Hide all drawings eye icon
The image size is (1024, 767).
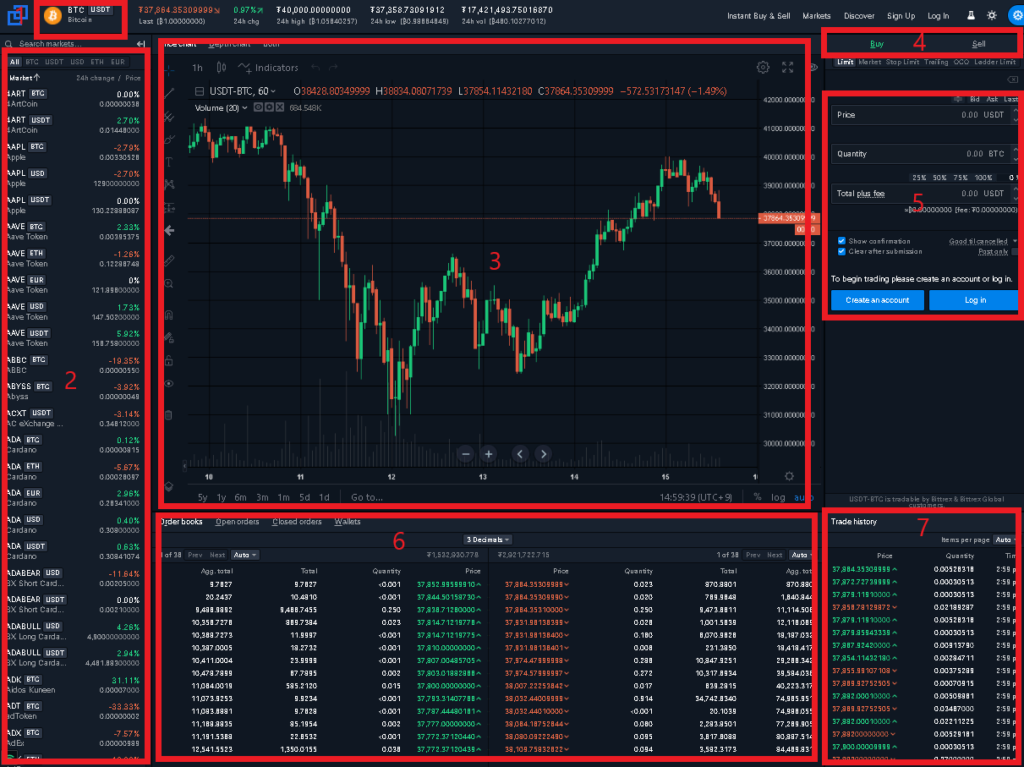pos(169,384)
